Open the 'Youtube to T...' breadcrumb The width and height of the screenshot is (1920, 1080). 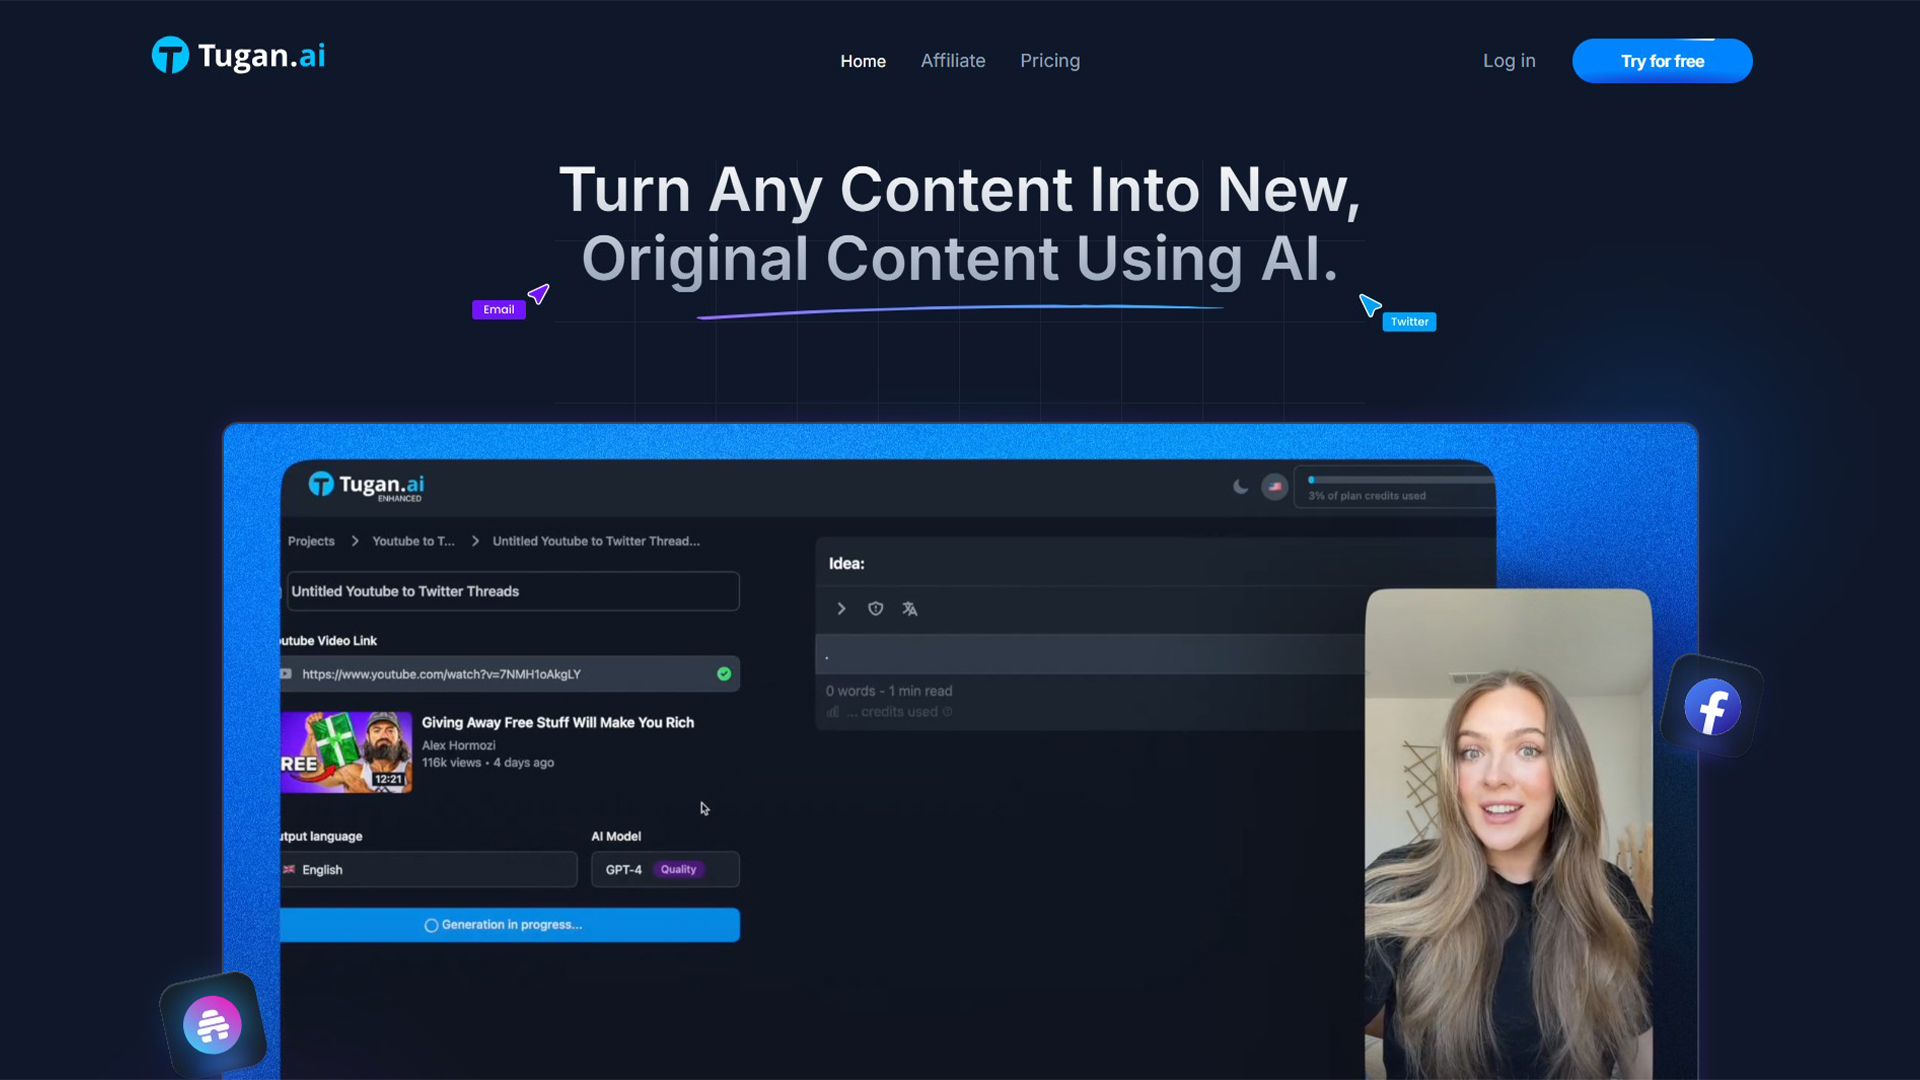pos(413,541)
